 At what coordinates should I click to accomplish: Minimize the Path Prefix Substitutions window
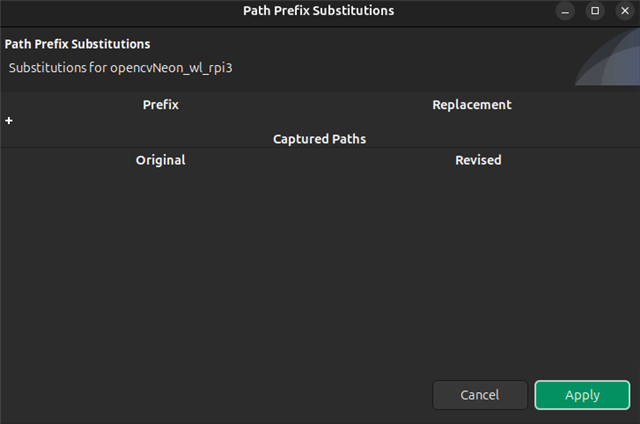[x=565, y=11]
